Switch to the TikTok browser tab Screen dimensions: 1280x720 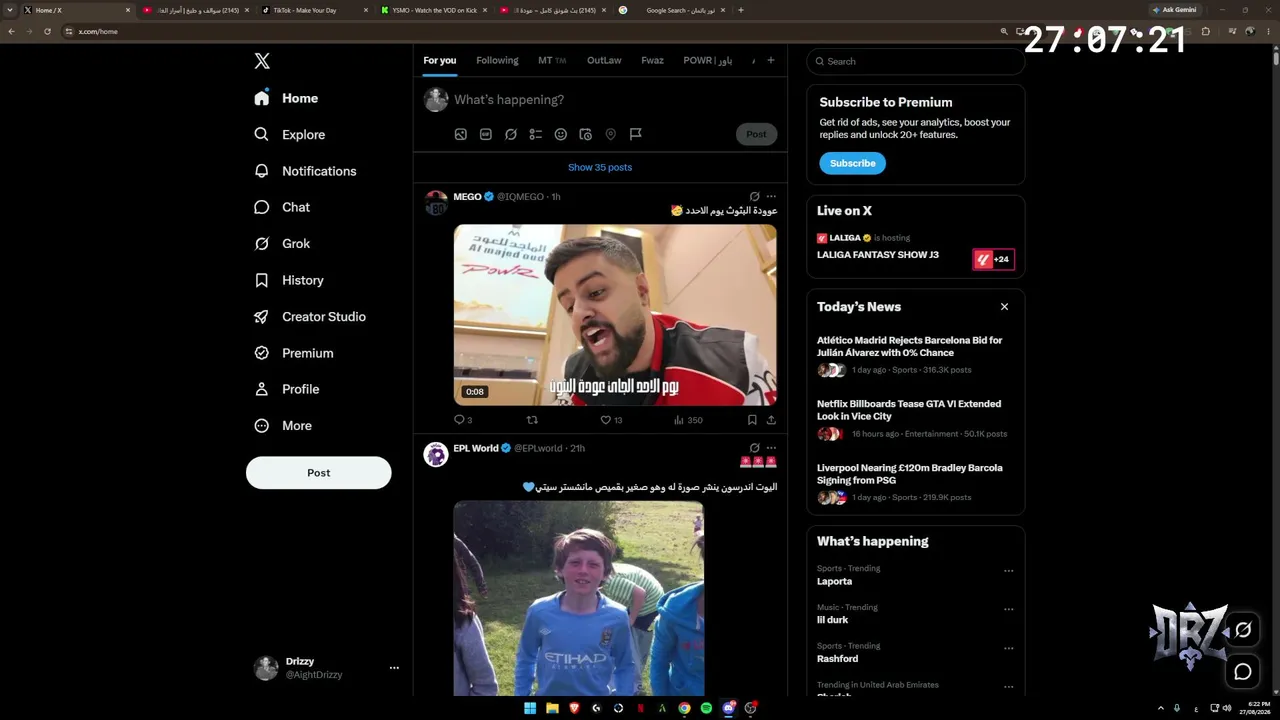[312, 10]
